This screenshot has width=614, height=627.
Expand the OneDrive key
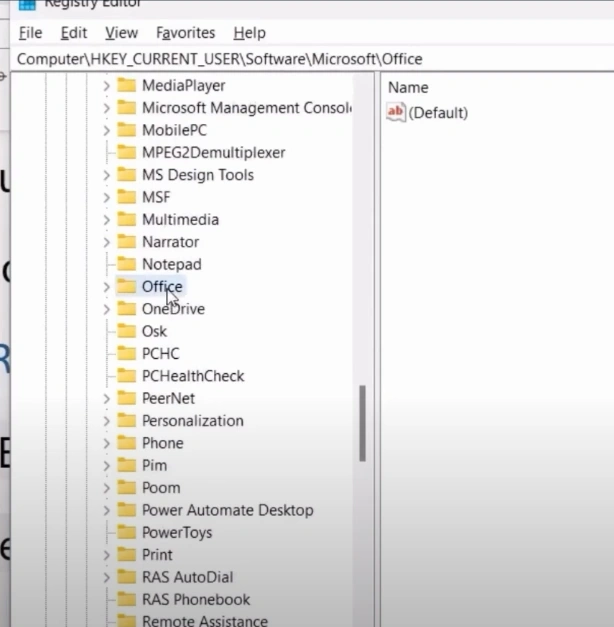click(106, 309)
